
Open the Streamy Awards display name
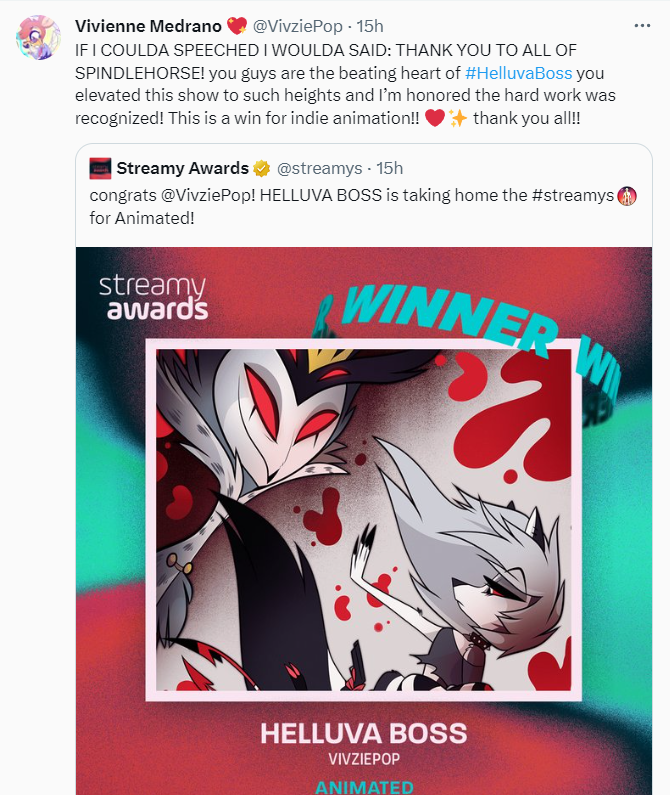click(183, 168)
